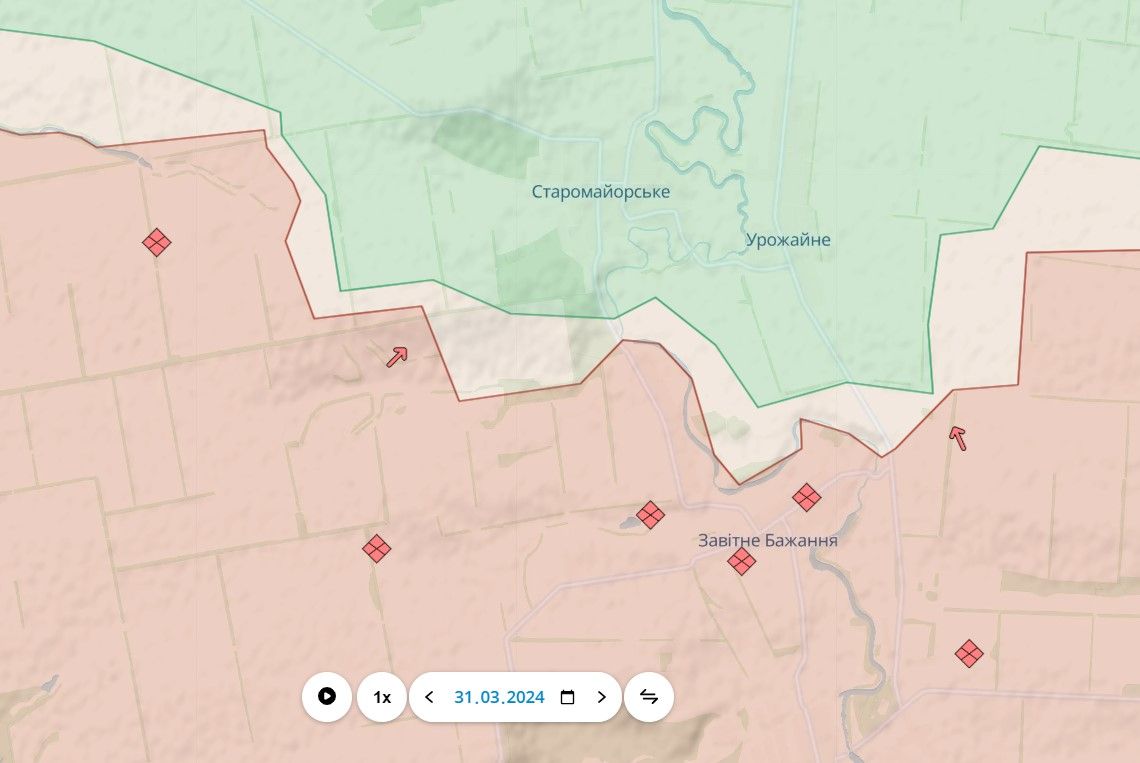
Task: Select unit marker directly below Завітне Бажання label
Action: pos(741,562)
